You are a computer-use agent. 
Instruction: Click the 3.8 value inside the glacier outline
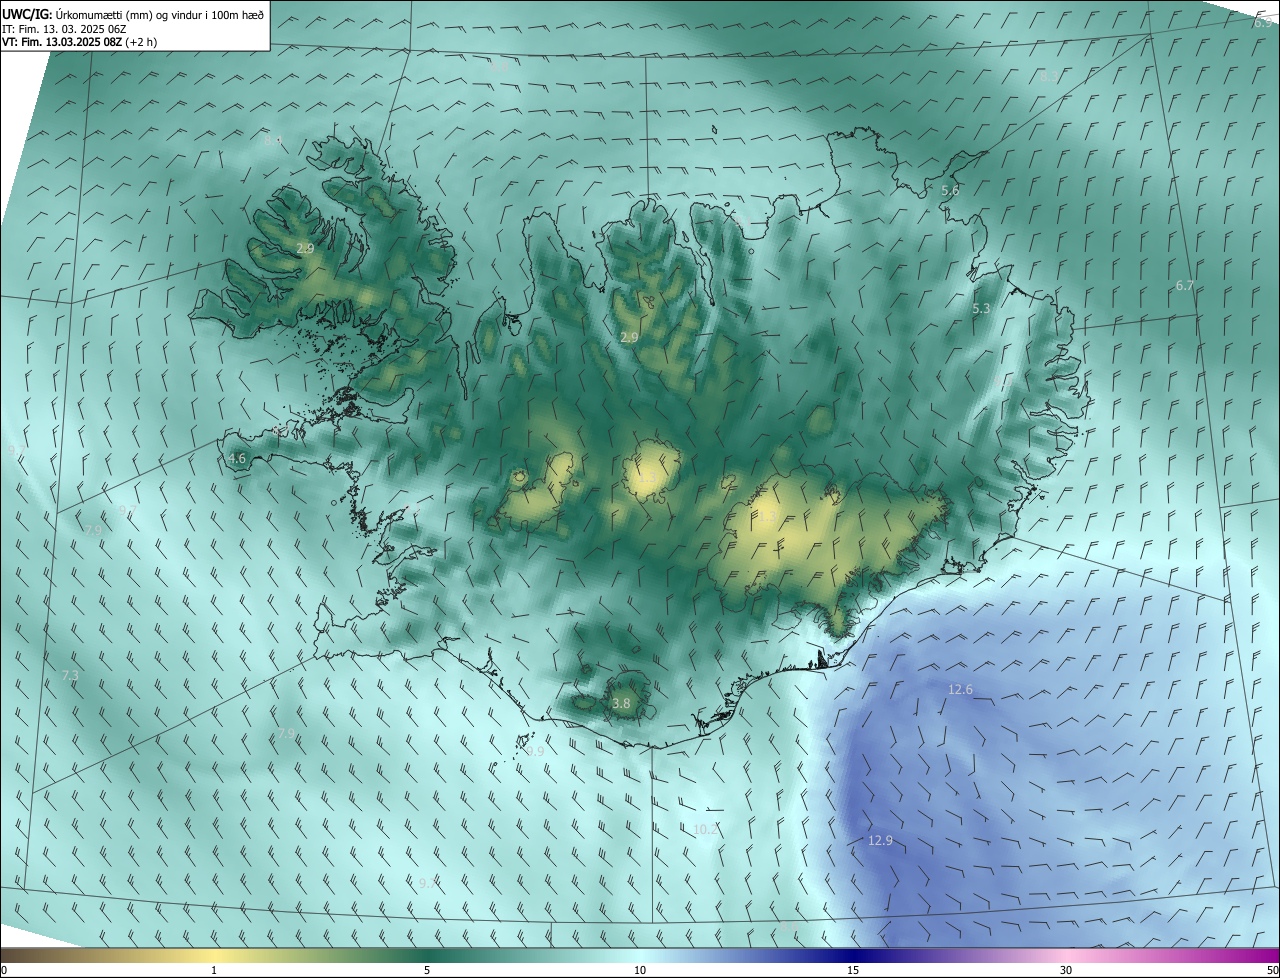click(621, 704)
